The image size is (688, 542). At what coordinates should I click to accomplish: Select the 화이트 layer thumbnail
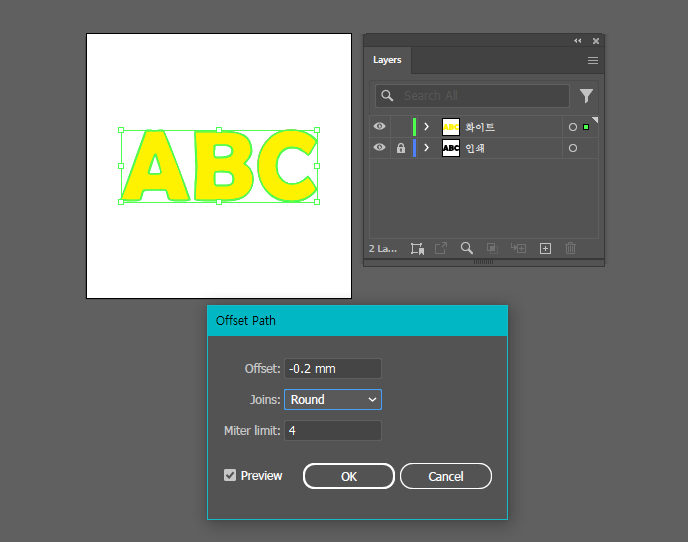pyautogui.click(x=451, y=127)
